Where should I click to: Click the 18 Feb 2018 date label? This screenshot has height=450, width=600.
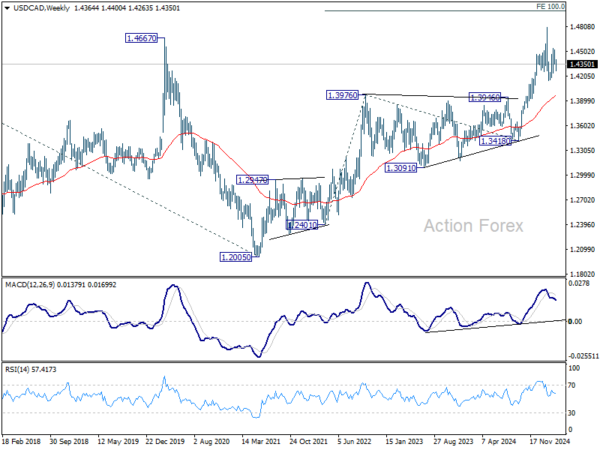tap(21, 441)
